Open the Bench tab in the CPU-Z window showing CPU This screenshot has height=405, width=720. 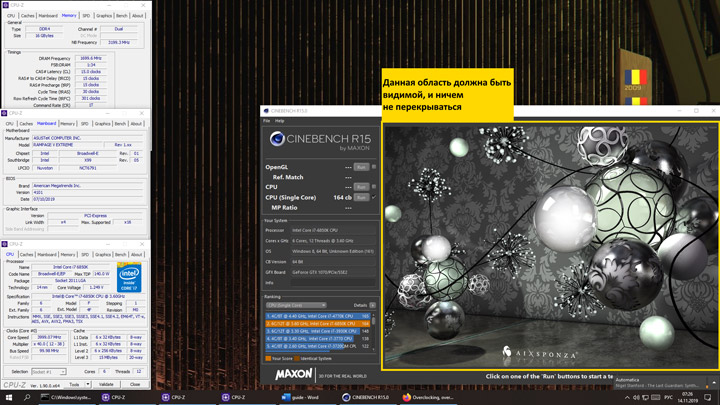(121, 254)
